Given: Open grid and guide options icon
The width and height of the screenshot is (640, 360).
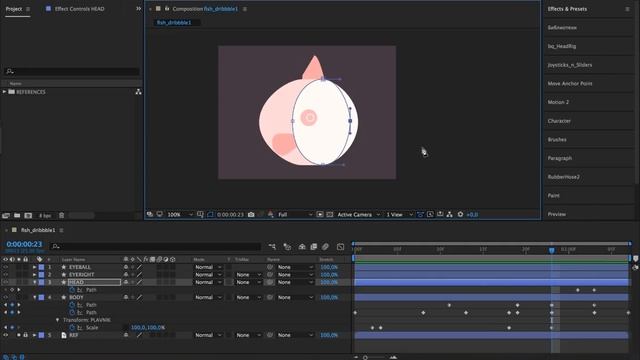Looking at the screenshot, I should [200, 215].
